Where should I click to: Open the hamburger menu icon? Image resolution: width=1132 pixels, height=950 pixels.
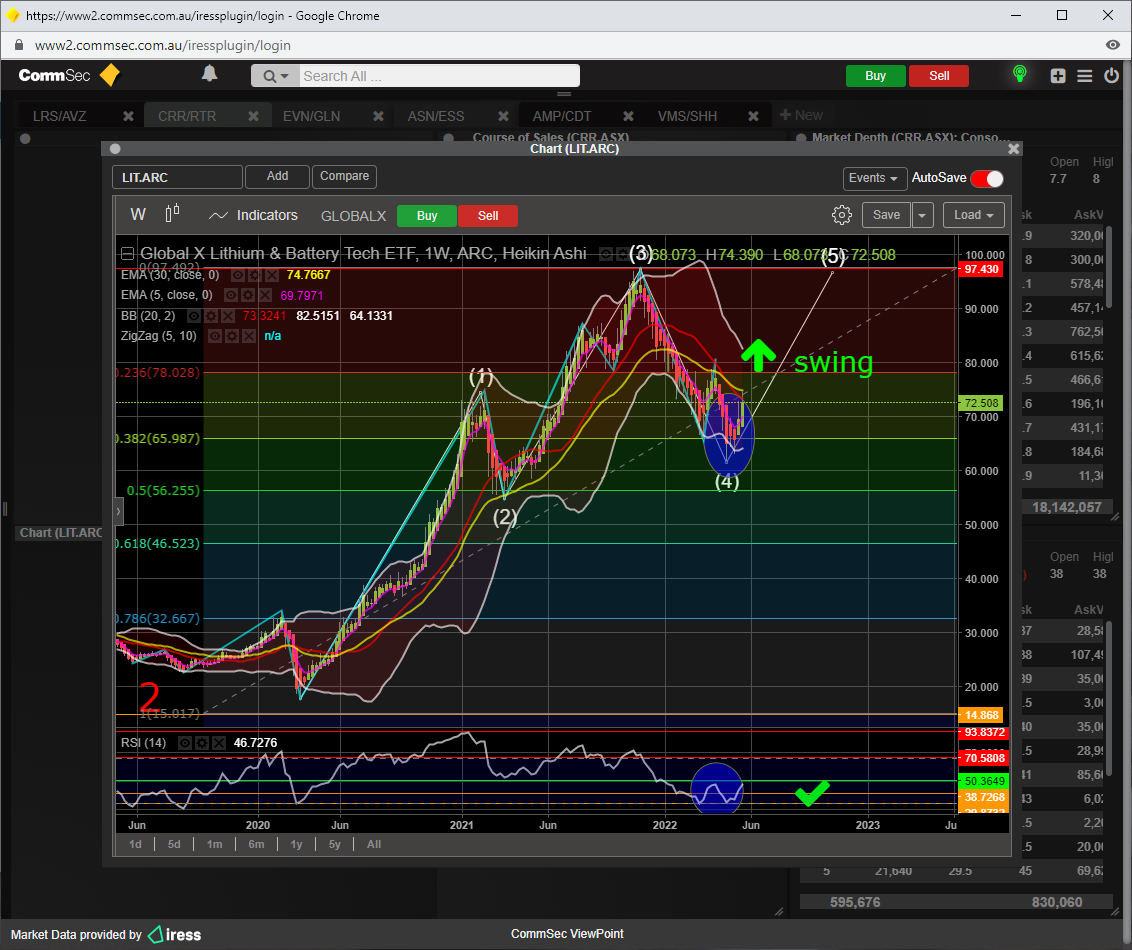pos(1084,76)
